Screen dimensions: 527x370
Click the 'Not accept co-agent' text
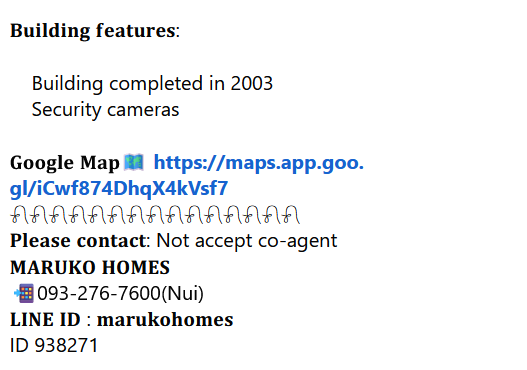coord(247,241)
